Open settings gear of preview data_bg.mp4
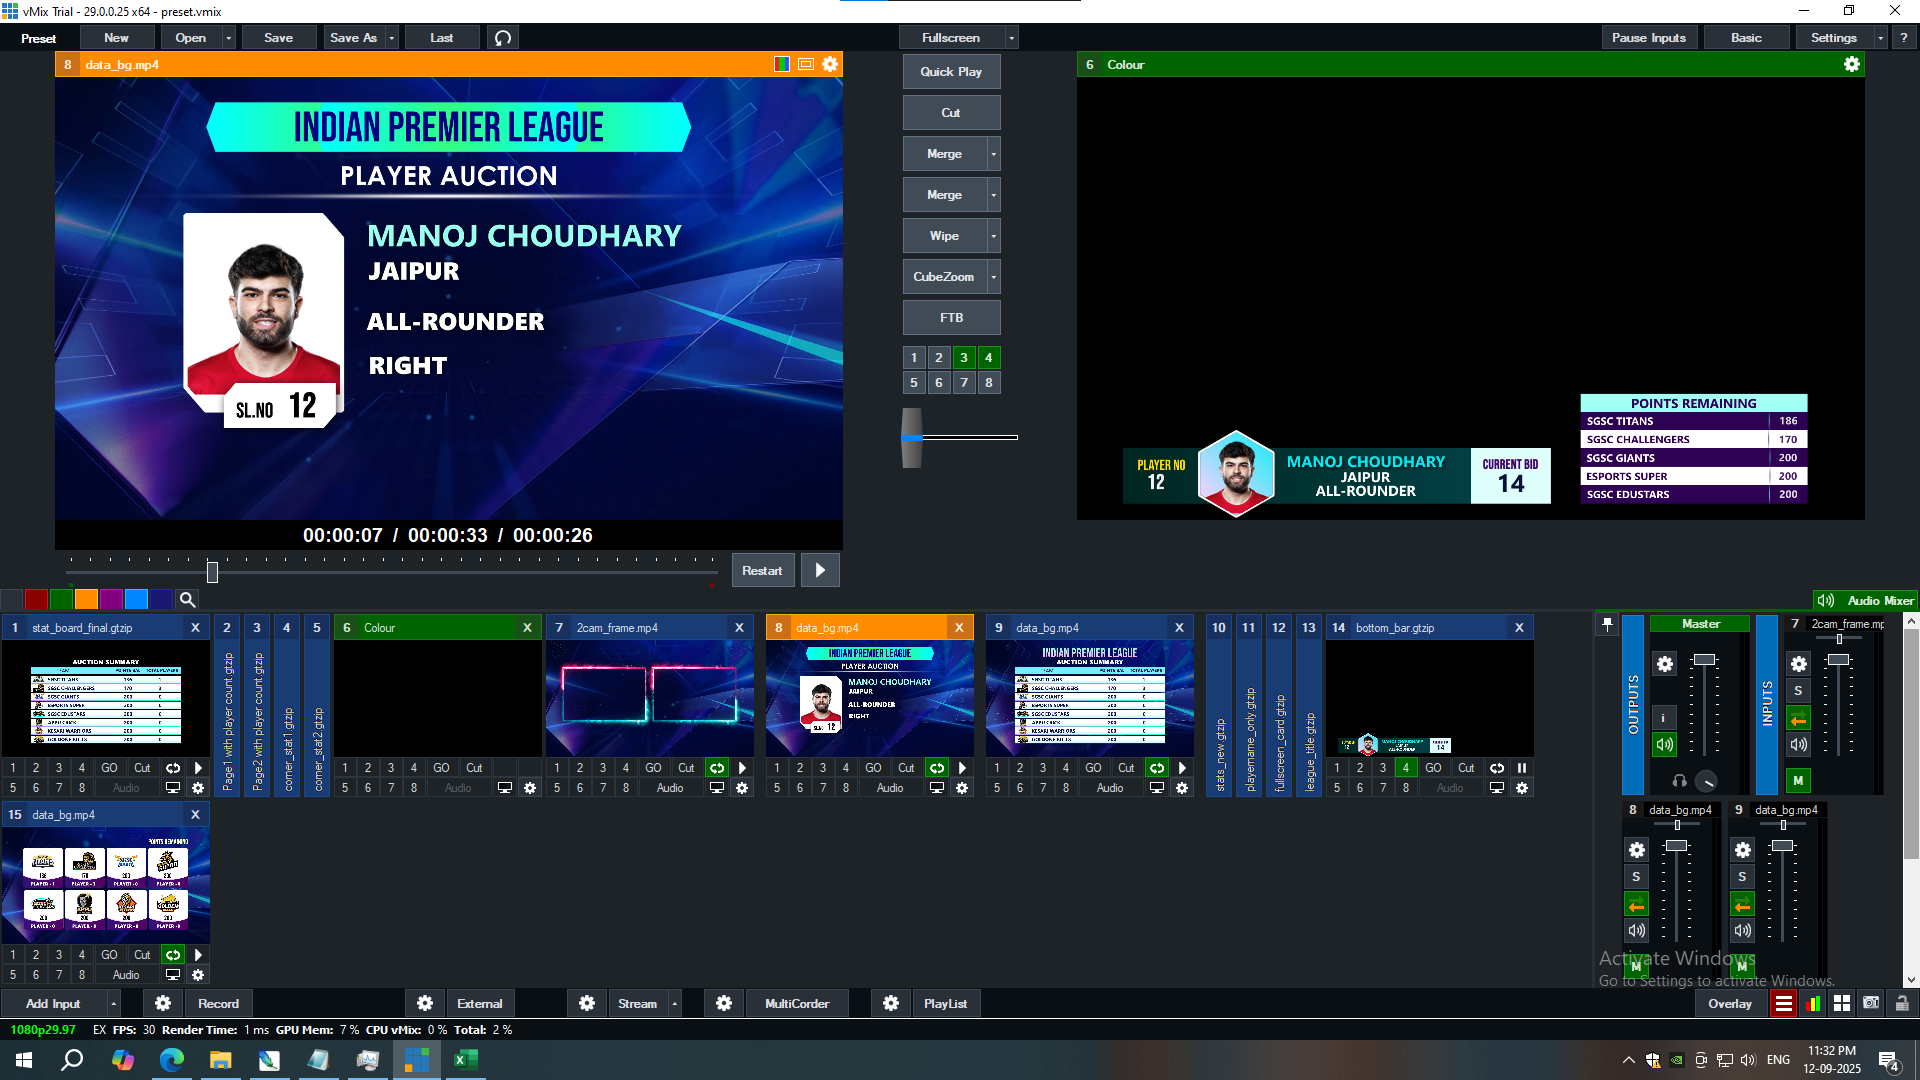The image size is (1920, 1080). point(830,64)
